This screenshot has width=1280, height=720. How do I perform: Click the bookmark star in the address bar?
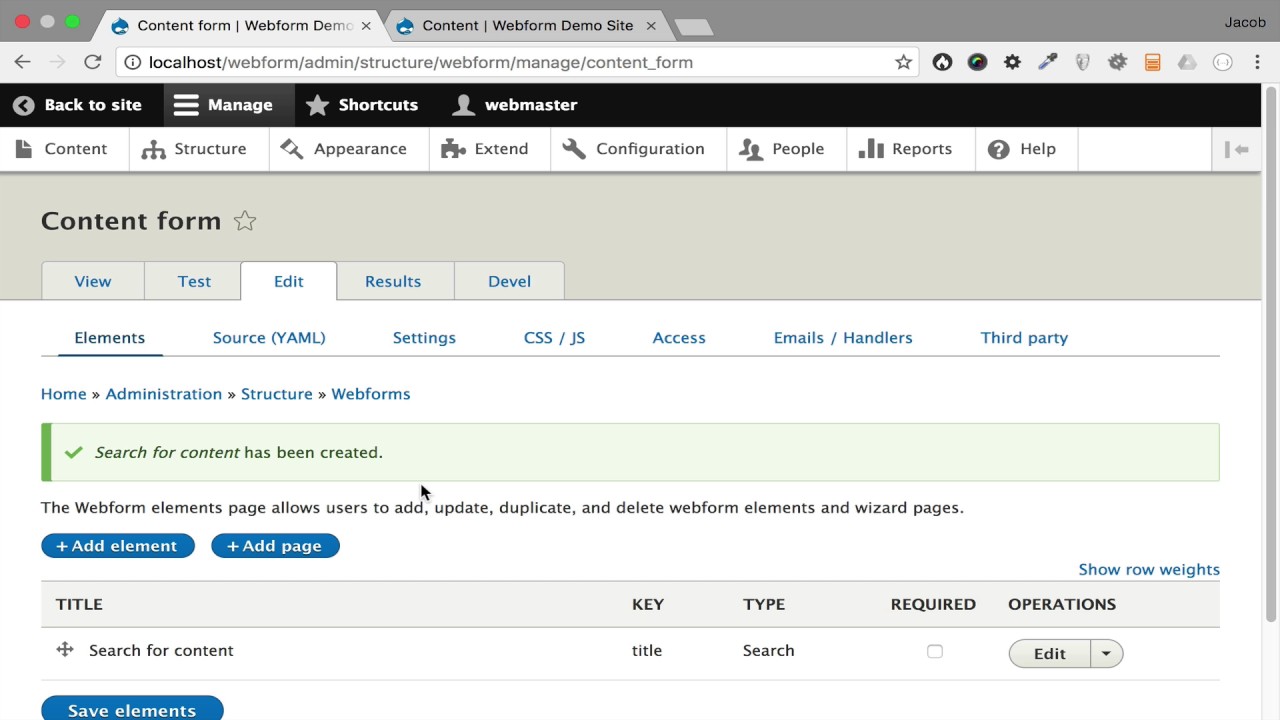tap(903, 62)
